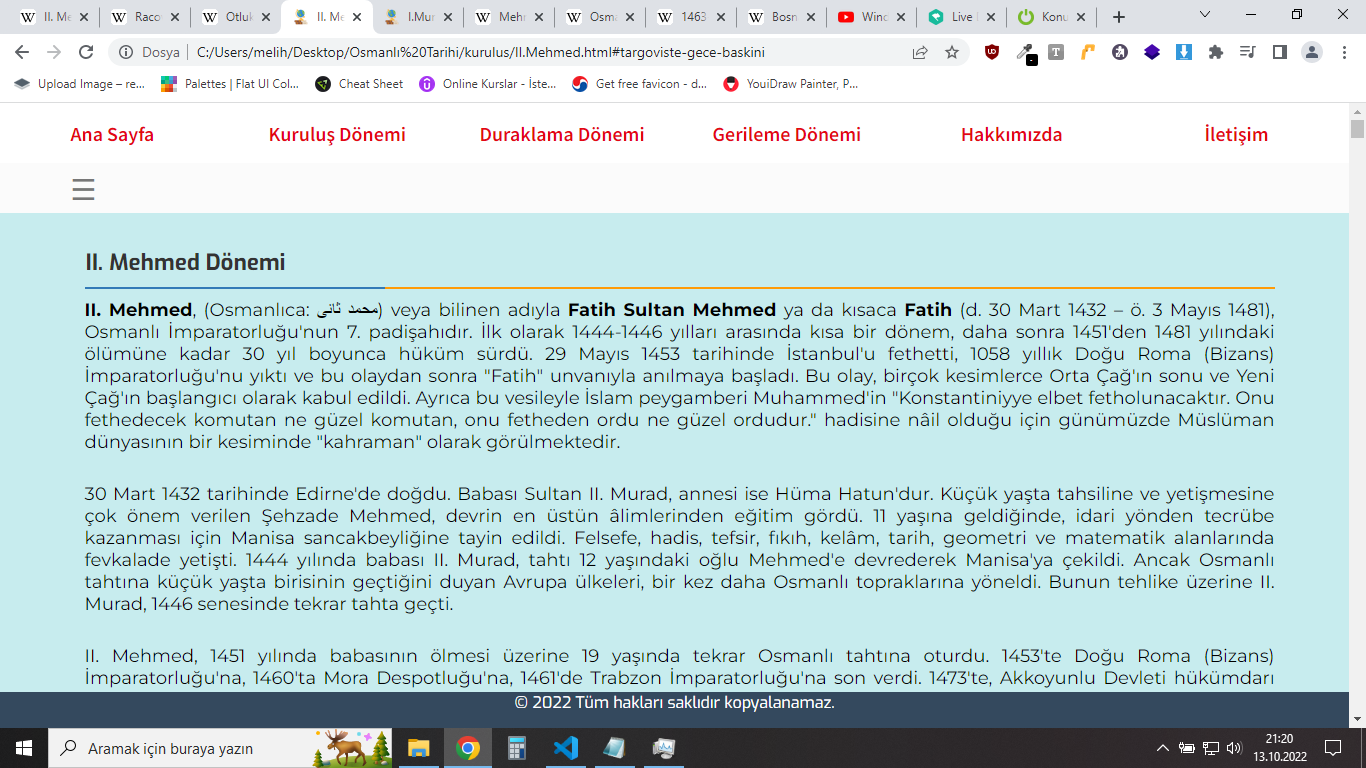Open Upload Image bookmark
This screenshot has height=768, width=1366.
(x=80, y=84)
